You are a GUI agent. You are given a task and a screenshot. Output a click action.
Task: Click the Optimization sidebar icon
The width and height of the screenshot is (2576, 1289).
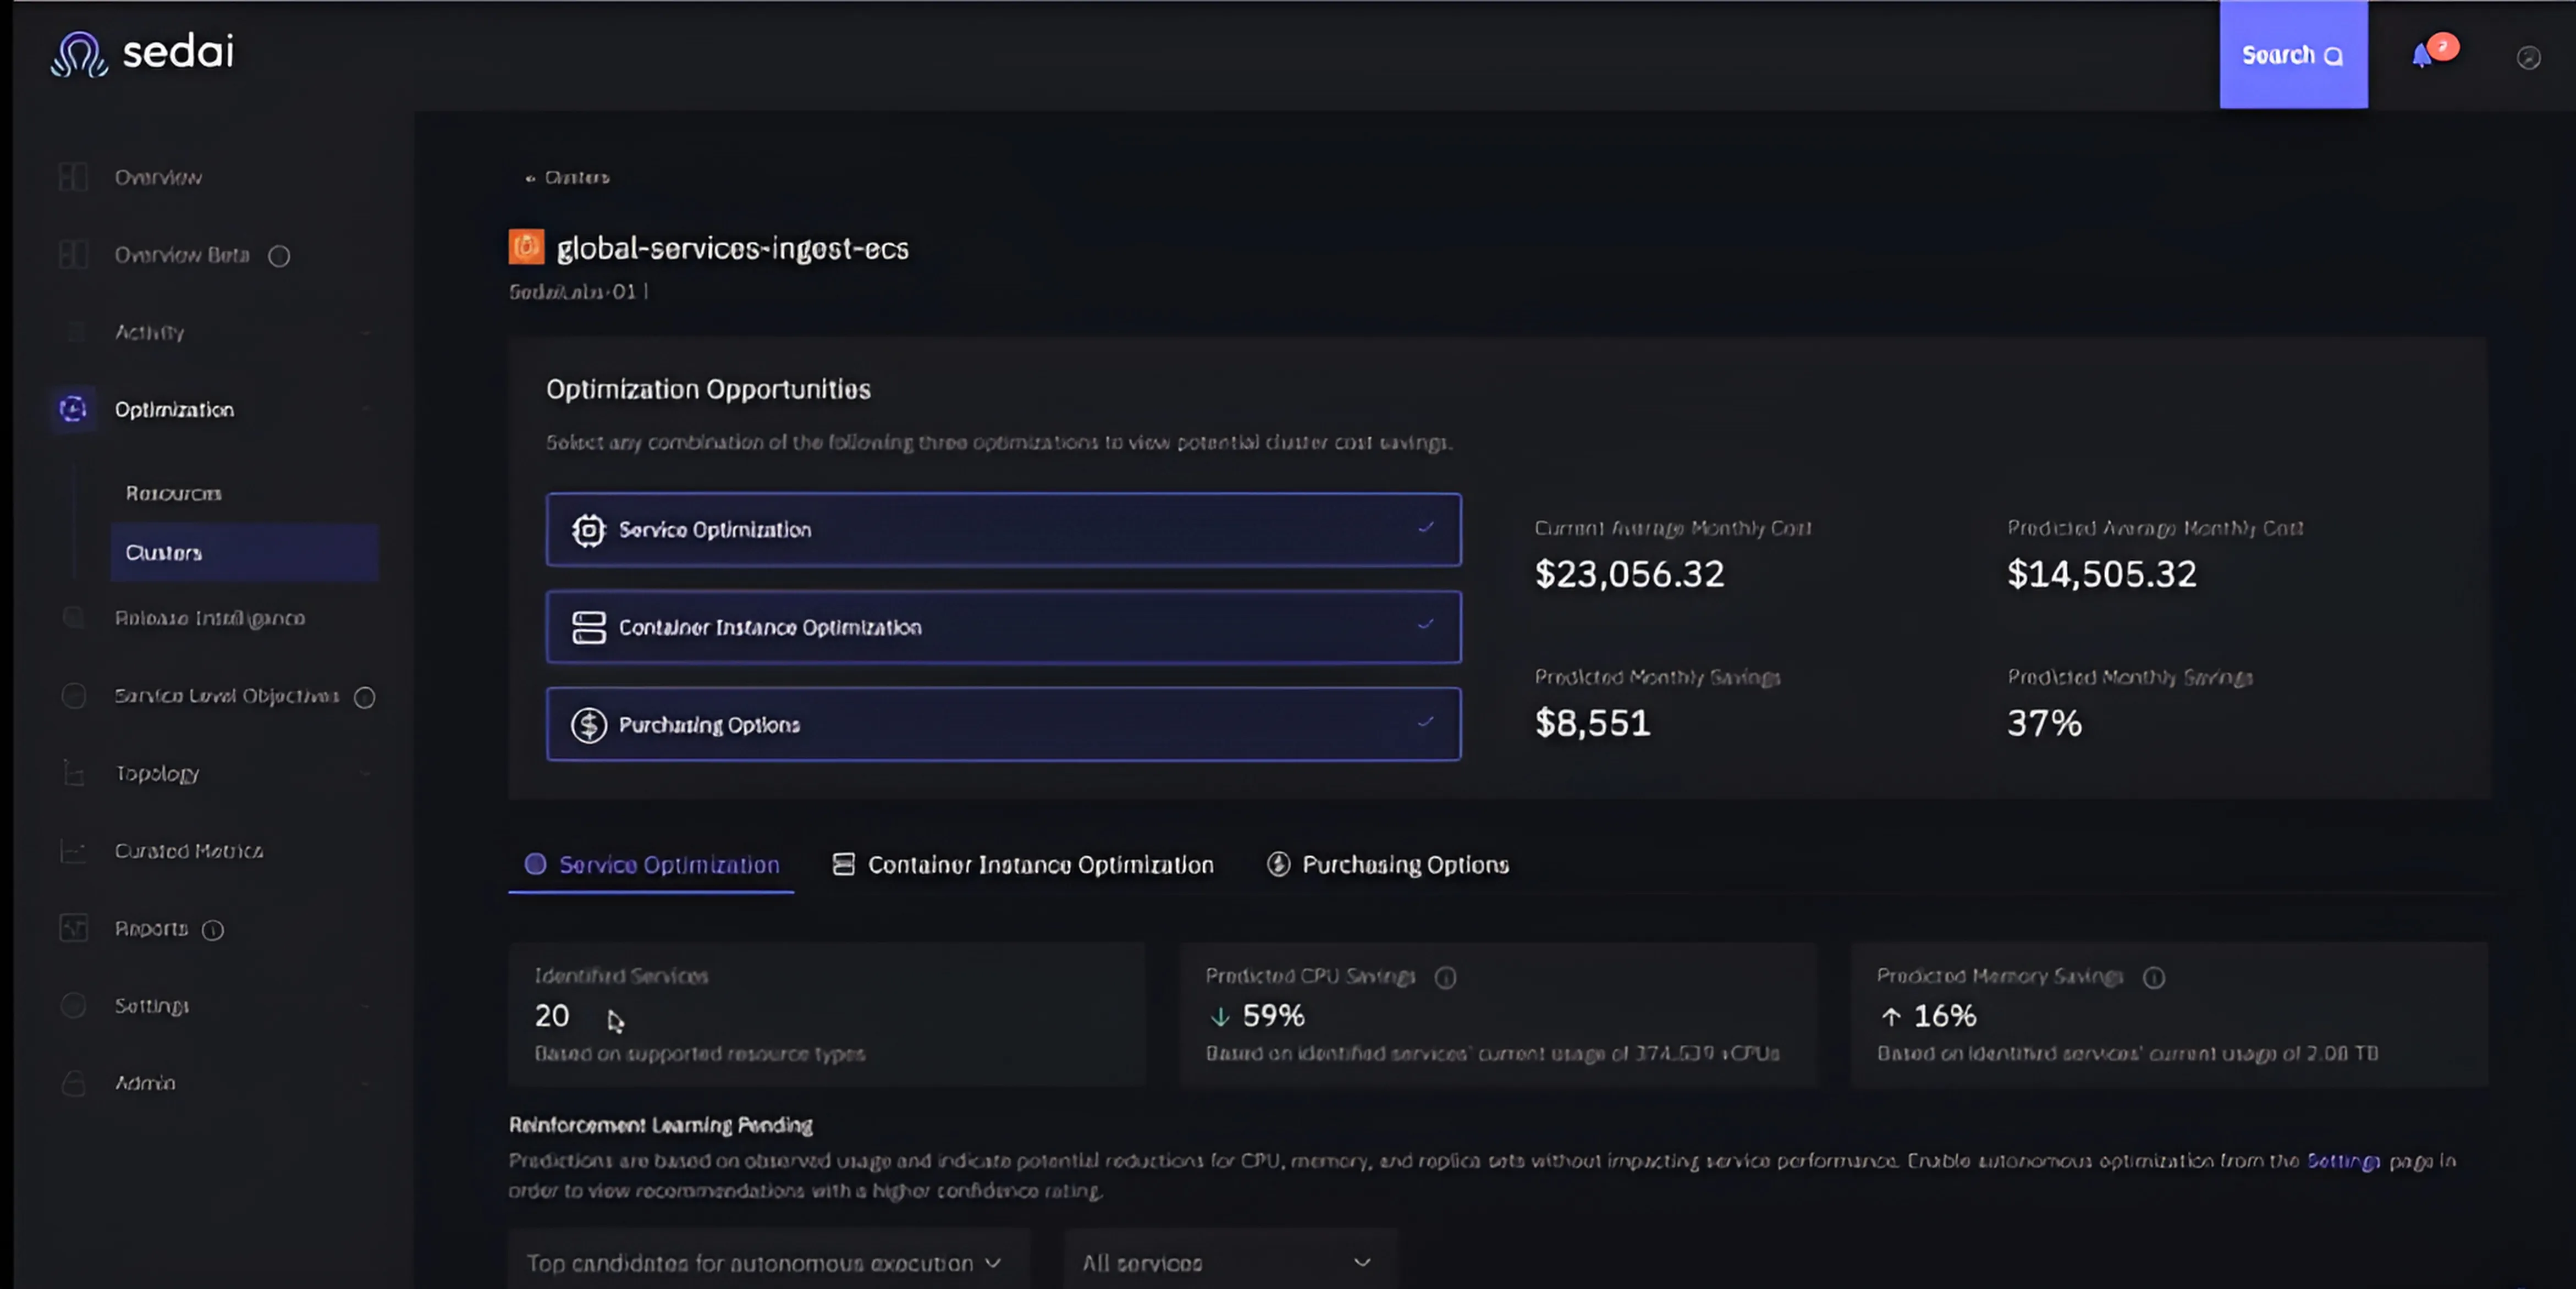click(x=73, y=409)
